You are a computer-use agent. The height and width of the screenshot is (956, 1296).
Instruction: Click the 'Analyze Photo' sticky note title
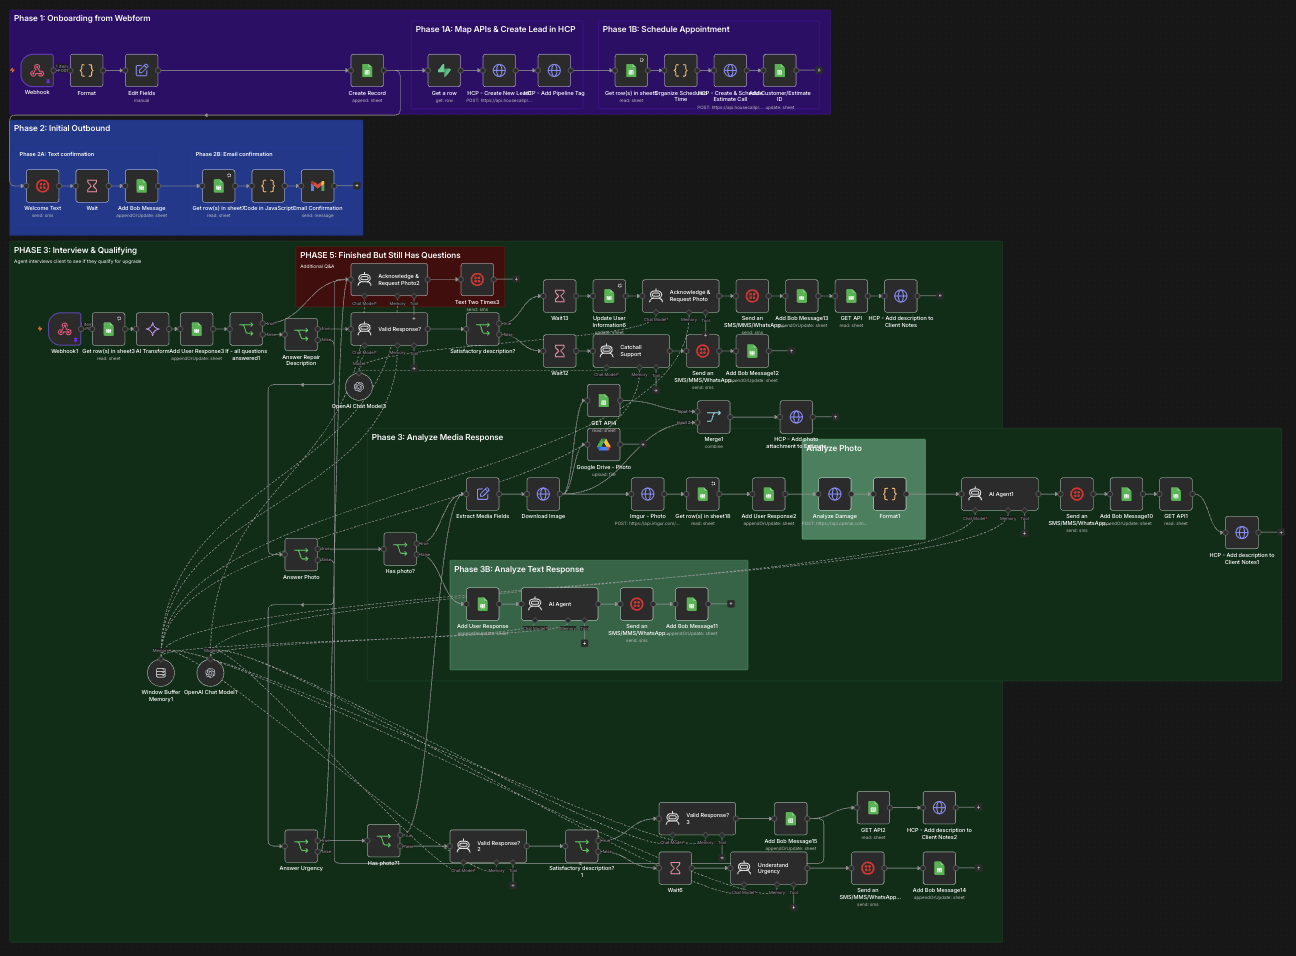tap(834, 448)
